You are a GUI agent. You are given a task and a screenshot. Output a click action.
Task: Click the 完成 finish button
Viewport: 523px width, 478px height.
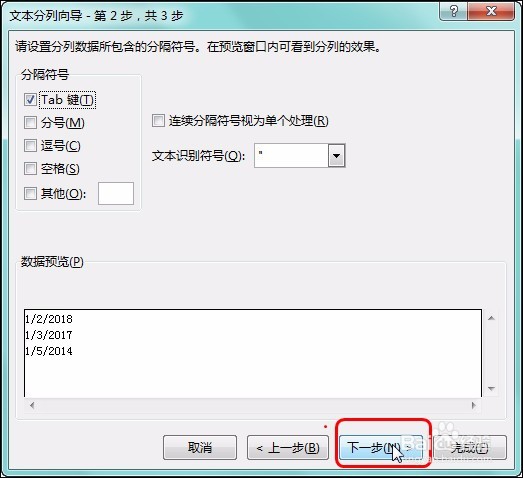tap(470, 447)
